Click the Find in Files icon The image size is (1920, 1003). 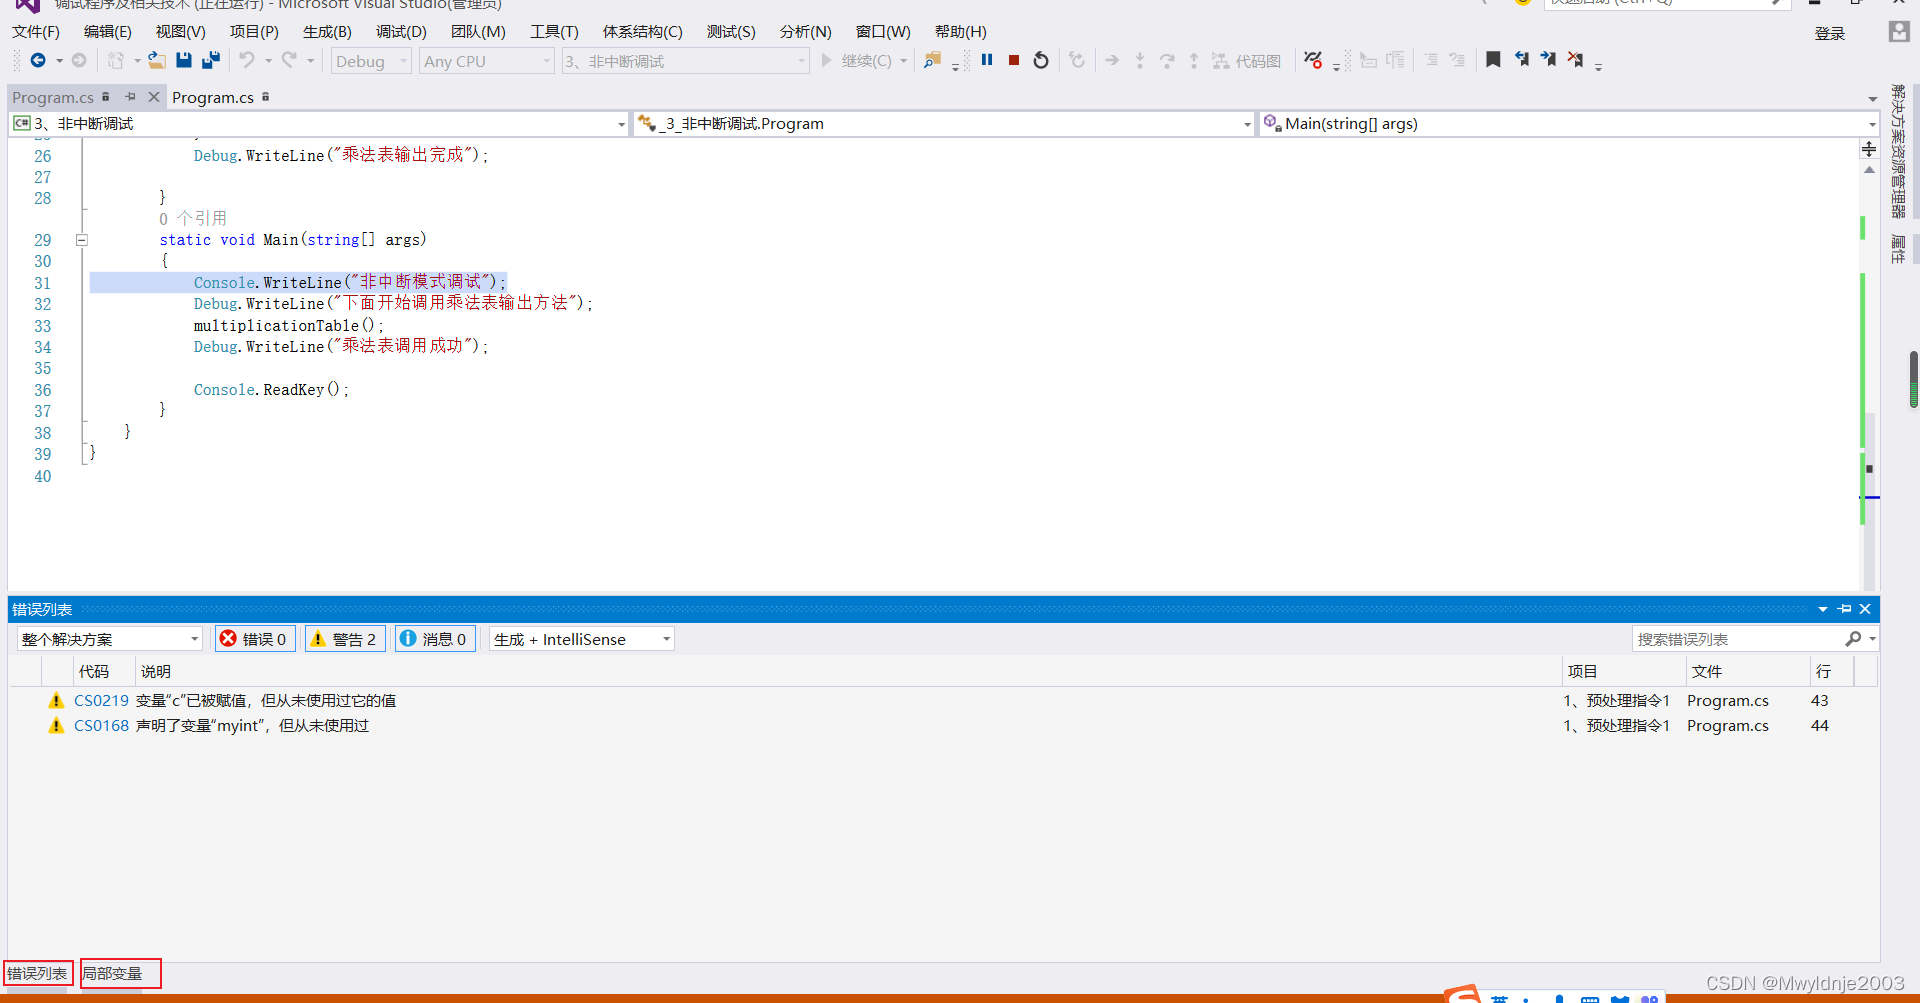(932, 61)
